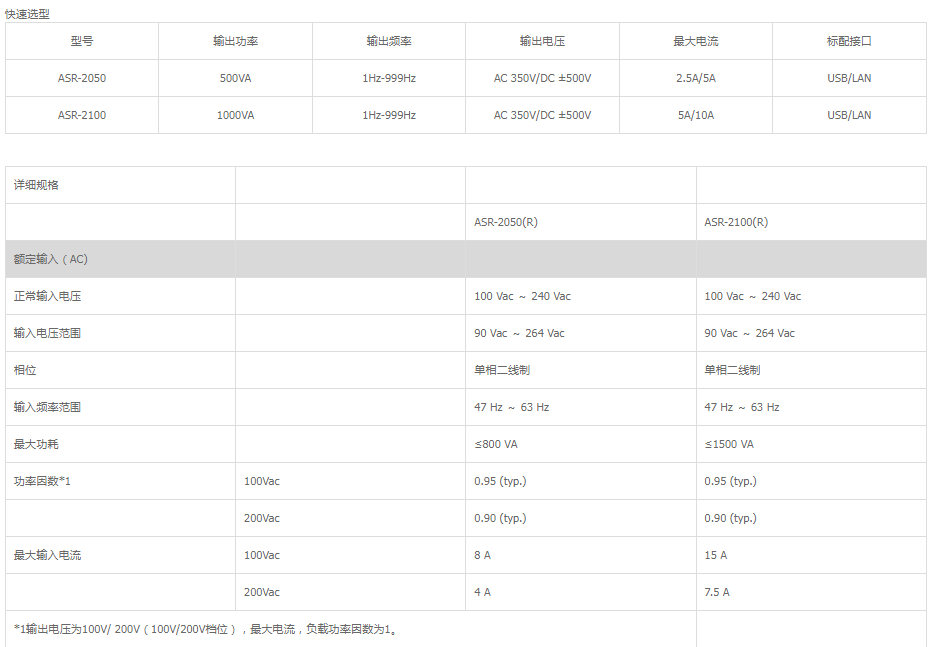Select '1Hz-999Hz' in the ASR-2050 row
The height and width of the screenshot is (647, 929).
(x=389, y=78)
